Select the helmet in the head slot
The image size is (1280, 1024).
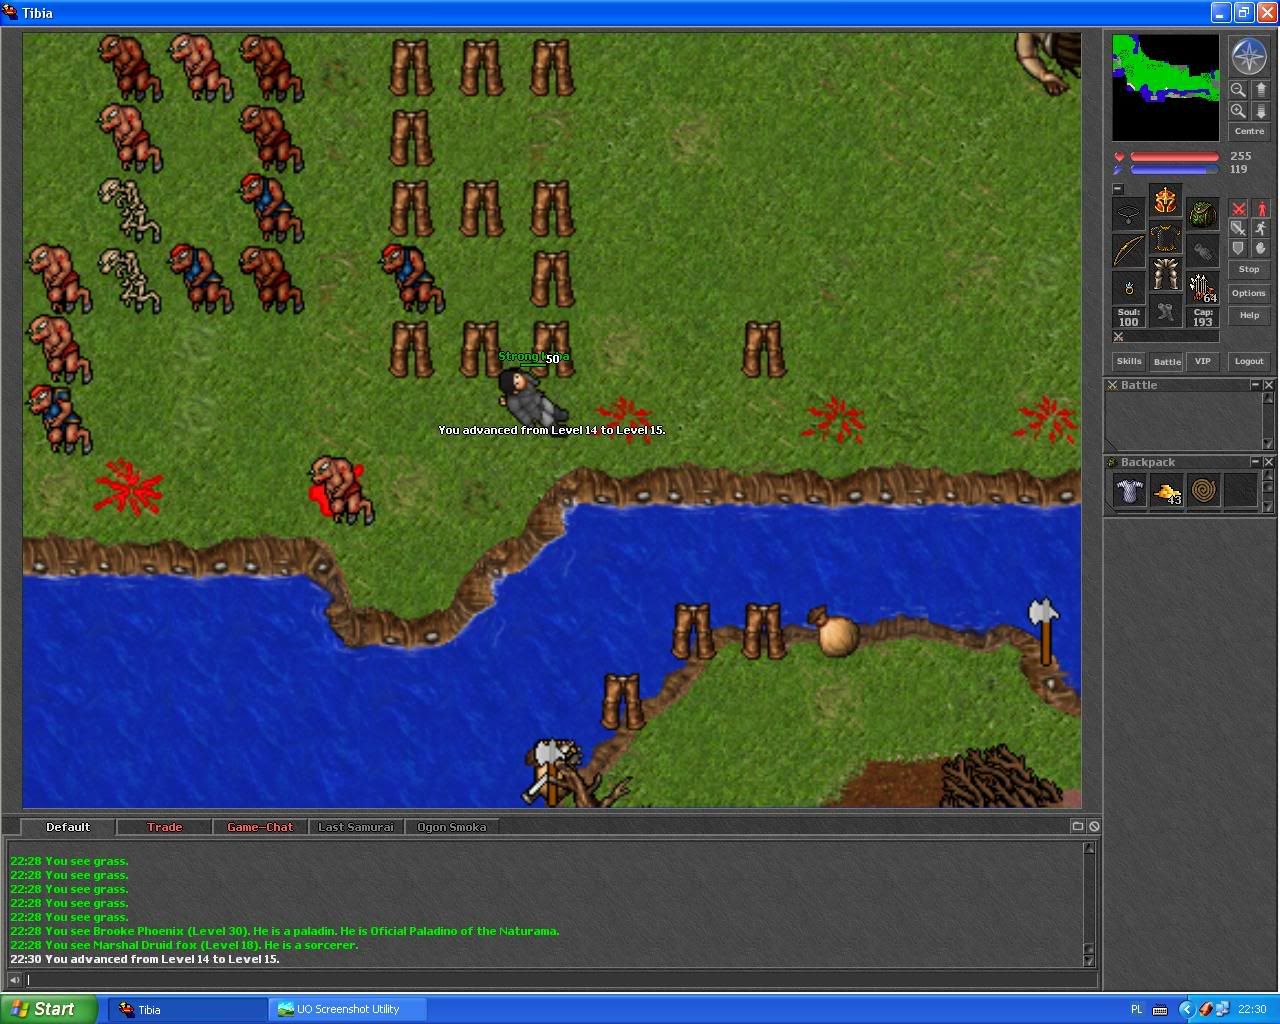[x=1165, y=201]
